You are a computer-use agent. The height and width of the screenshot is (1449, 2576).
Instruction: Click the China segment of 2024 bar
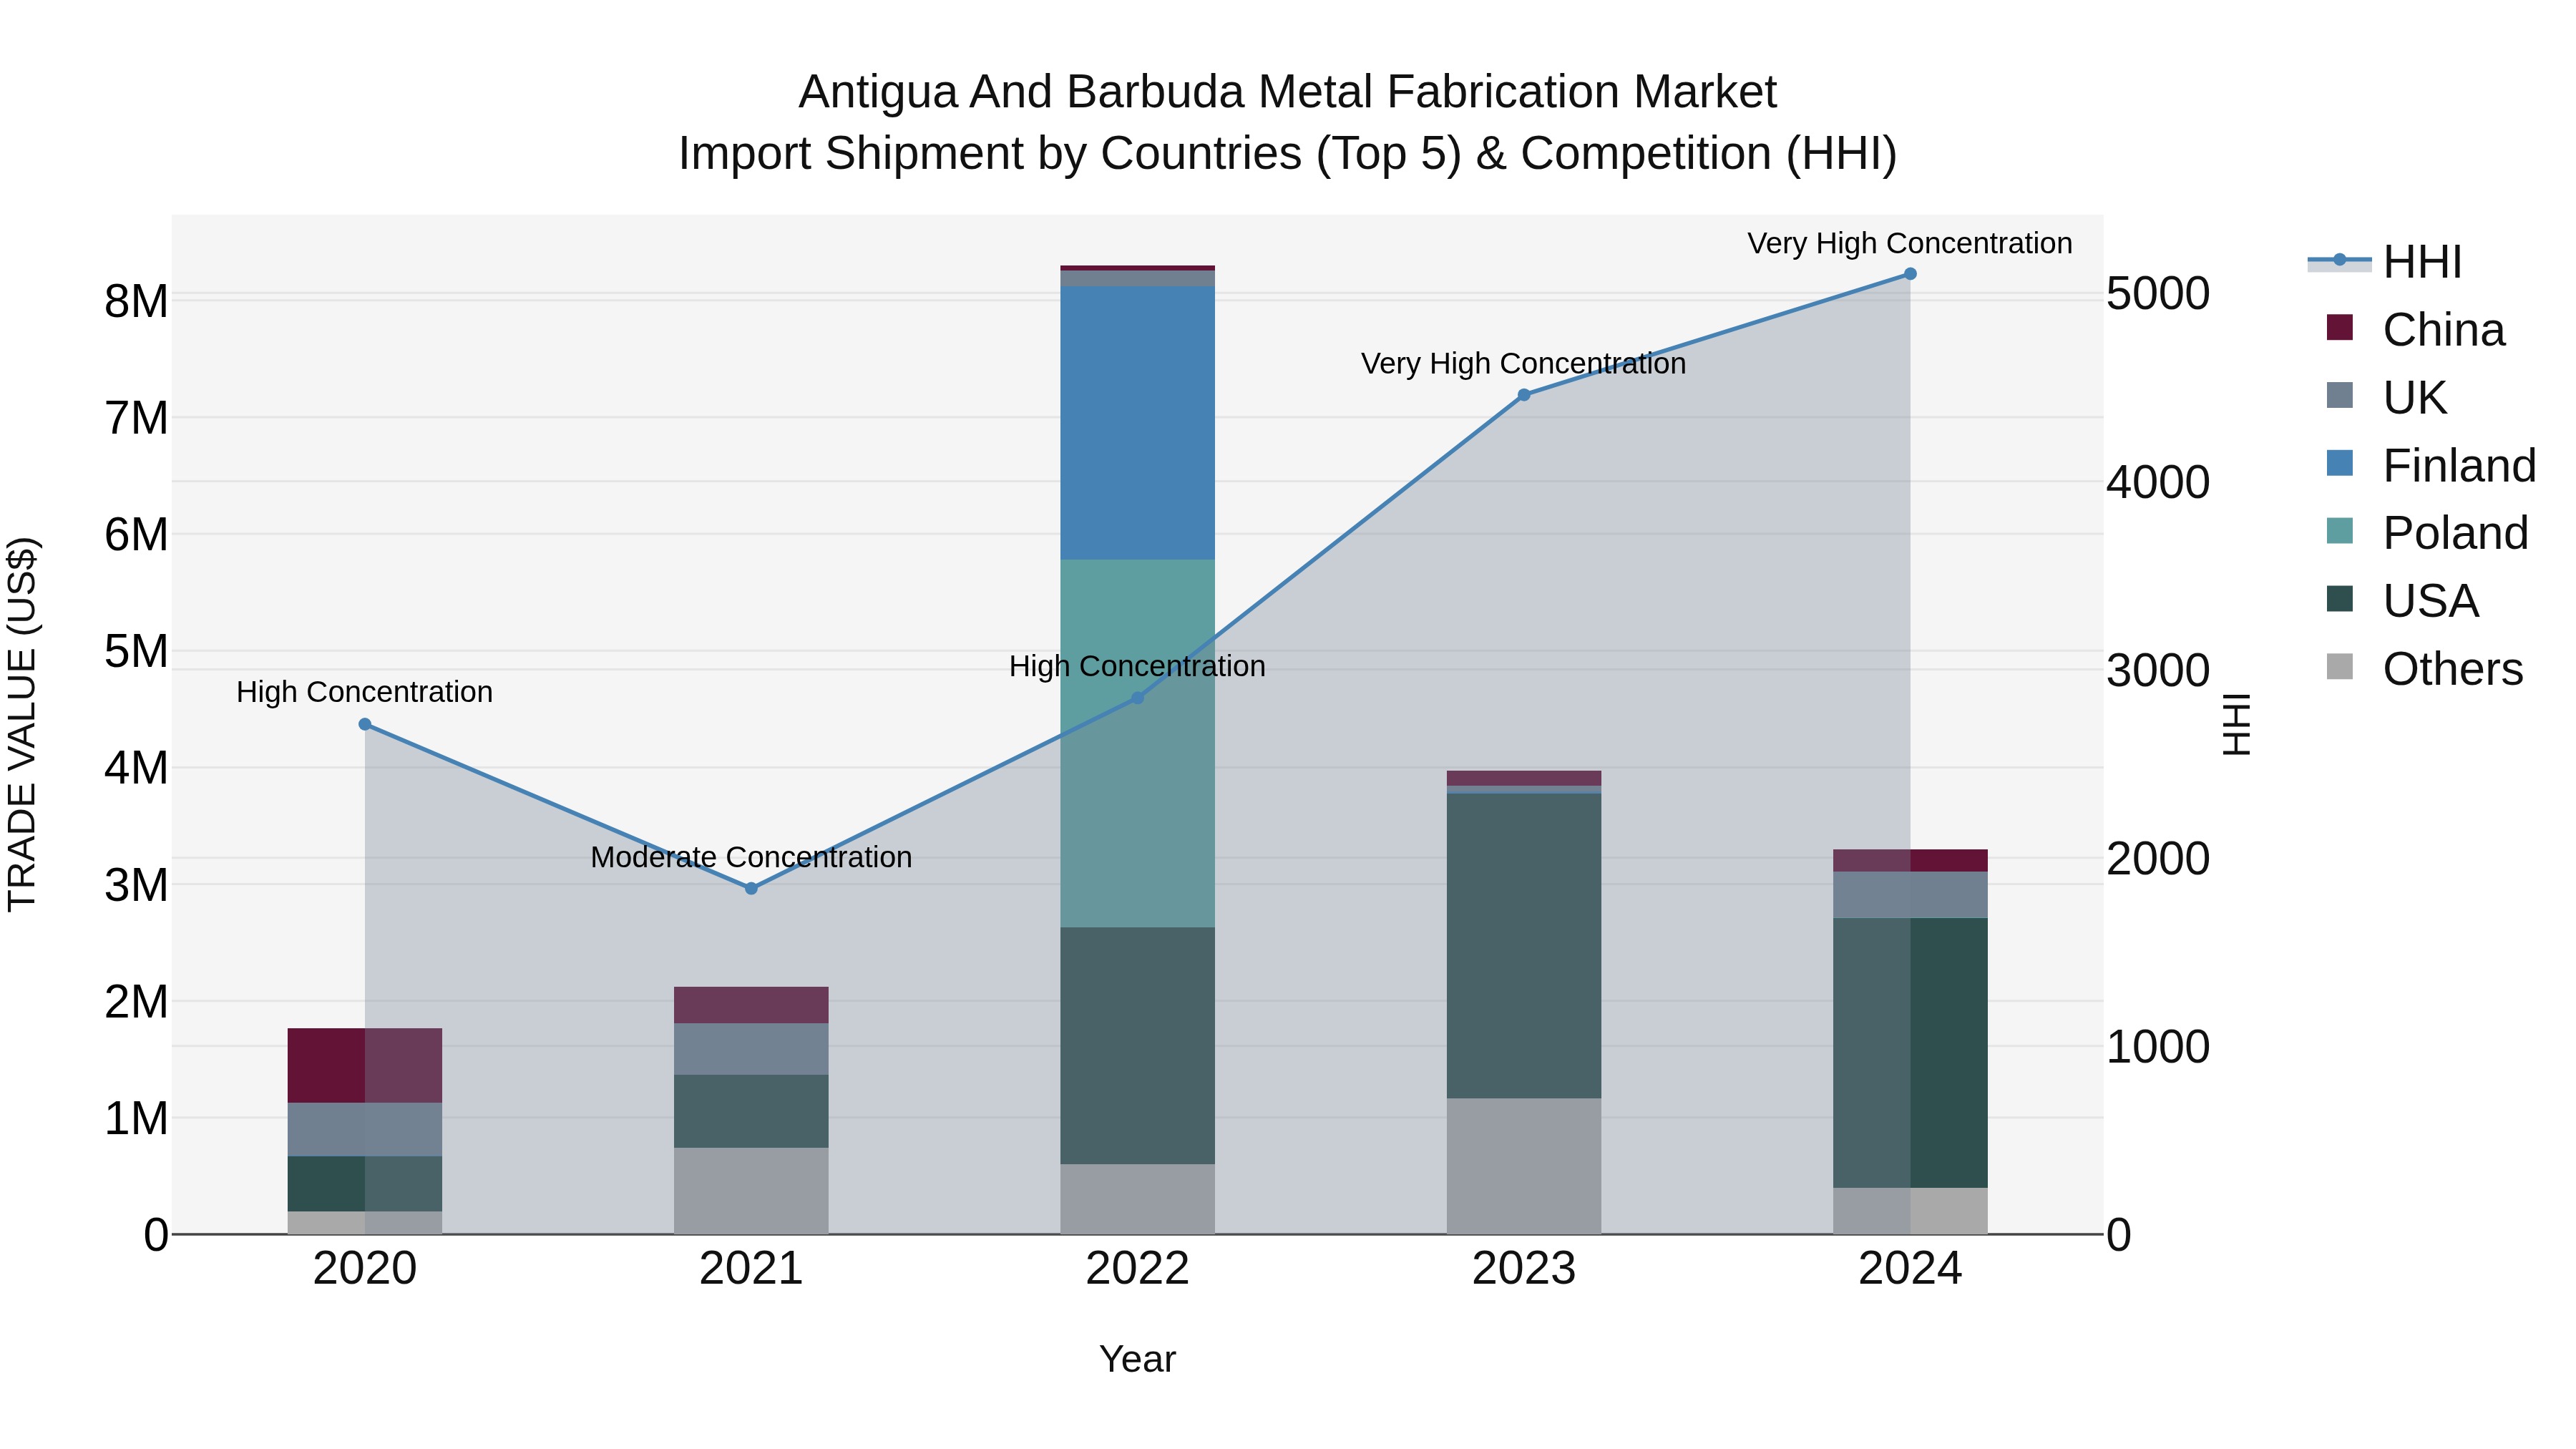1910,861
